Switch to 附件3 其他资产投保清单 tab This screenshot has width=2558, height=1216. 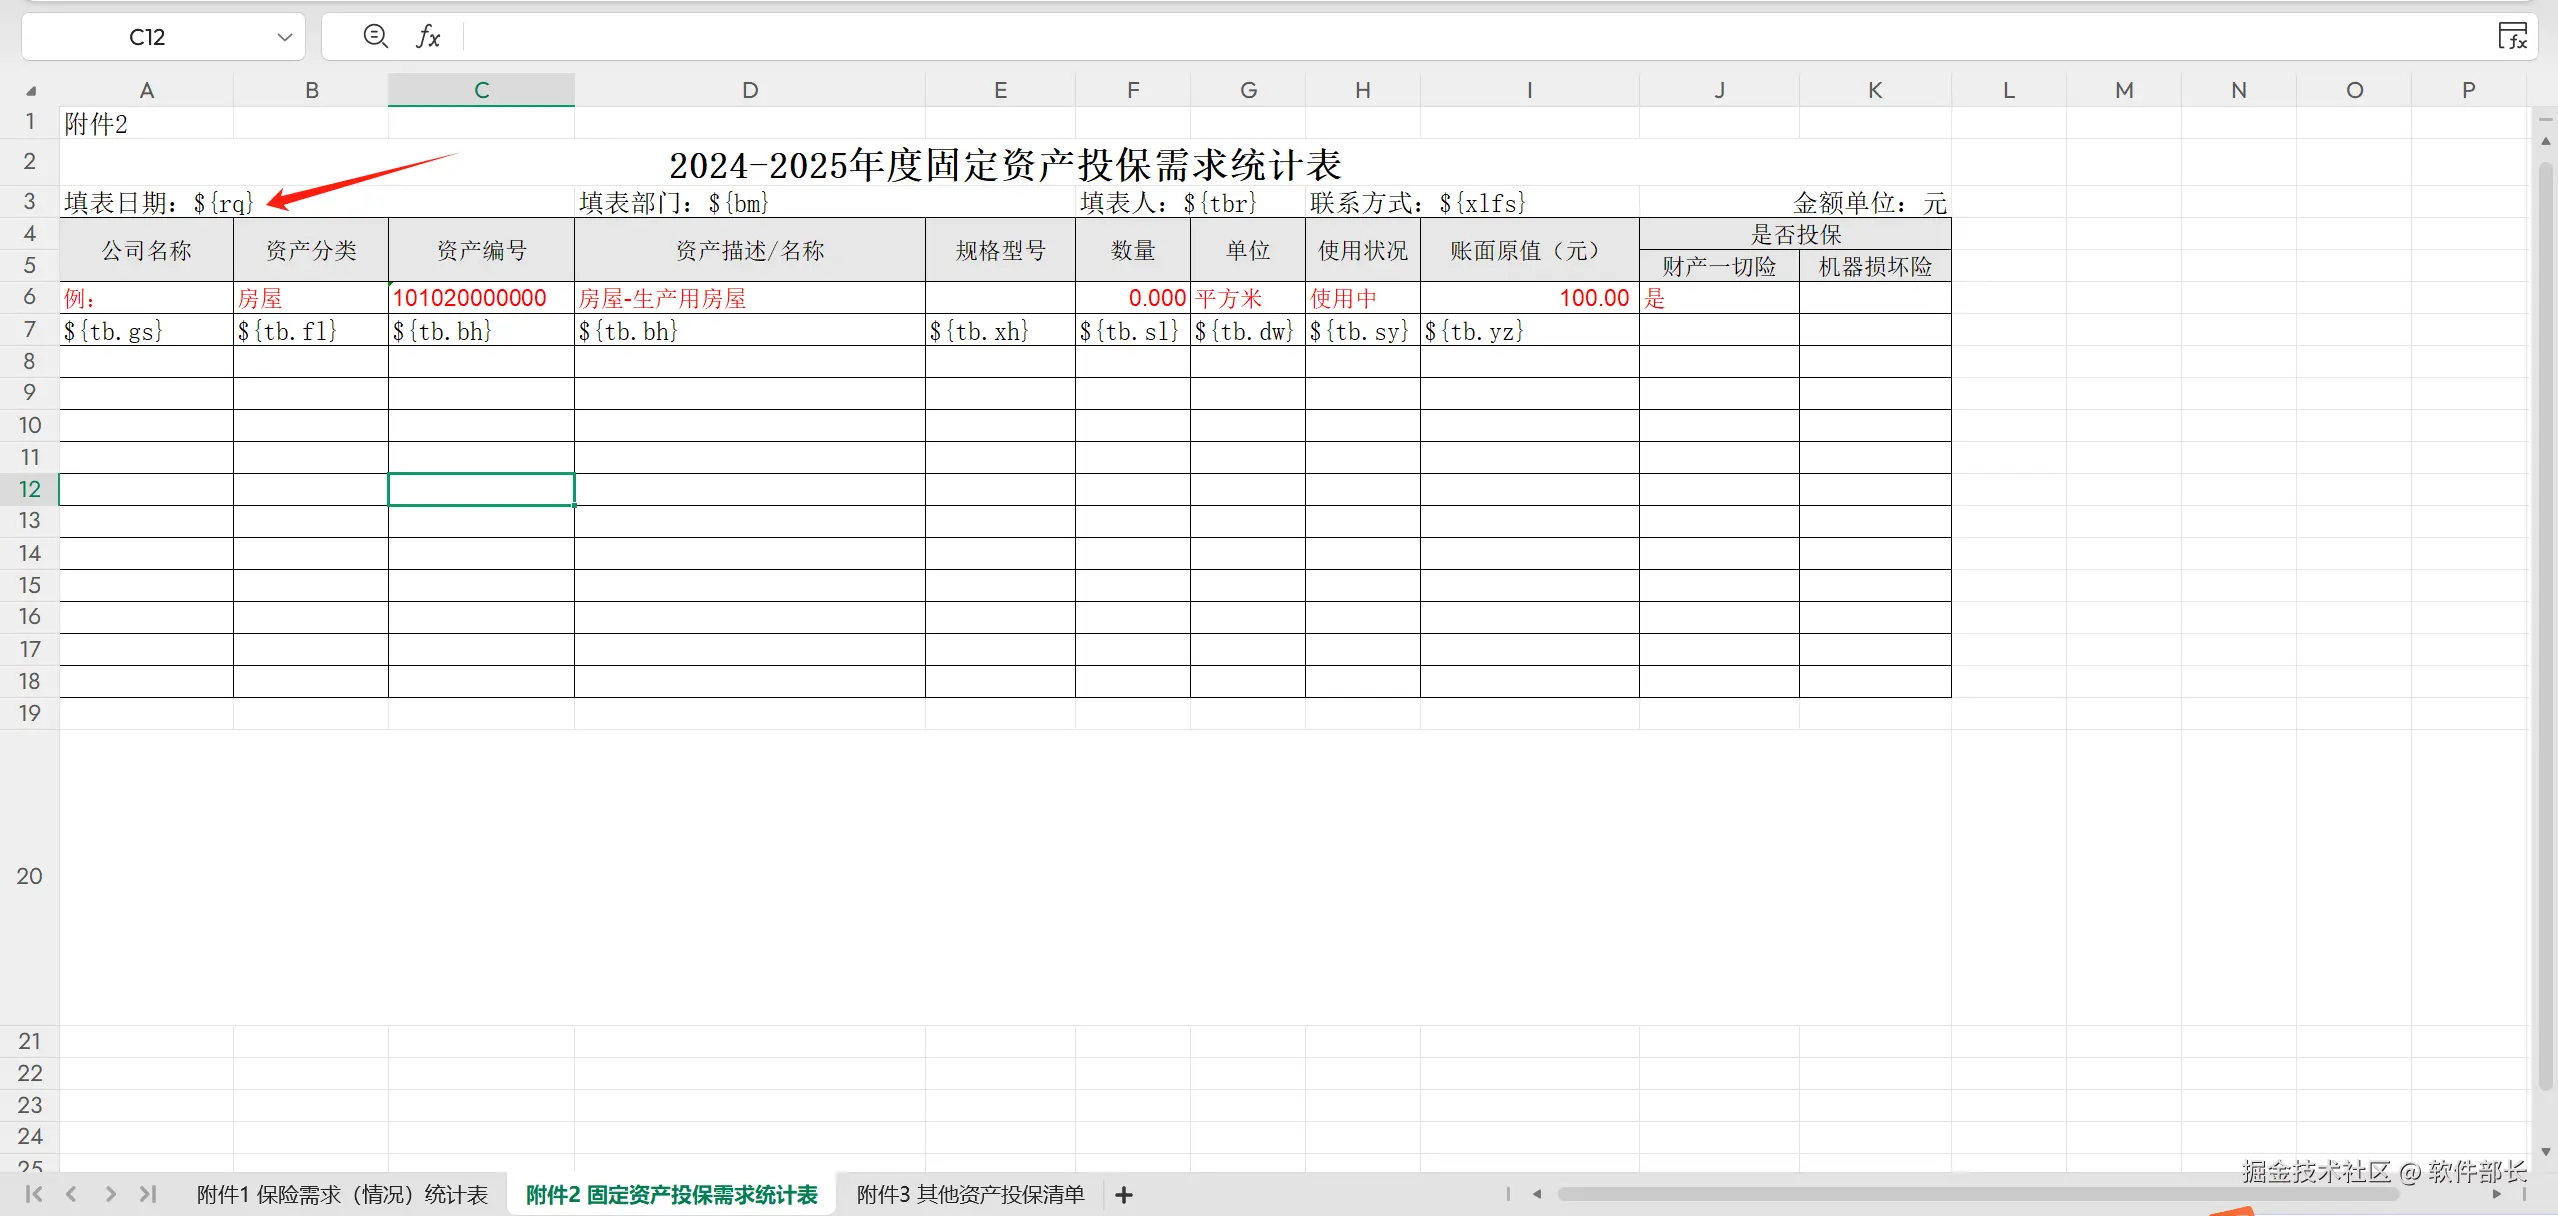click(970, 1195)
